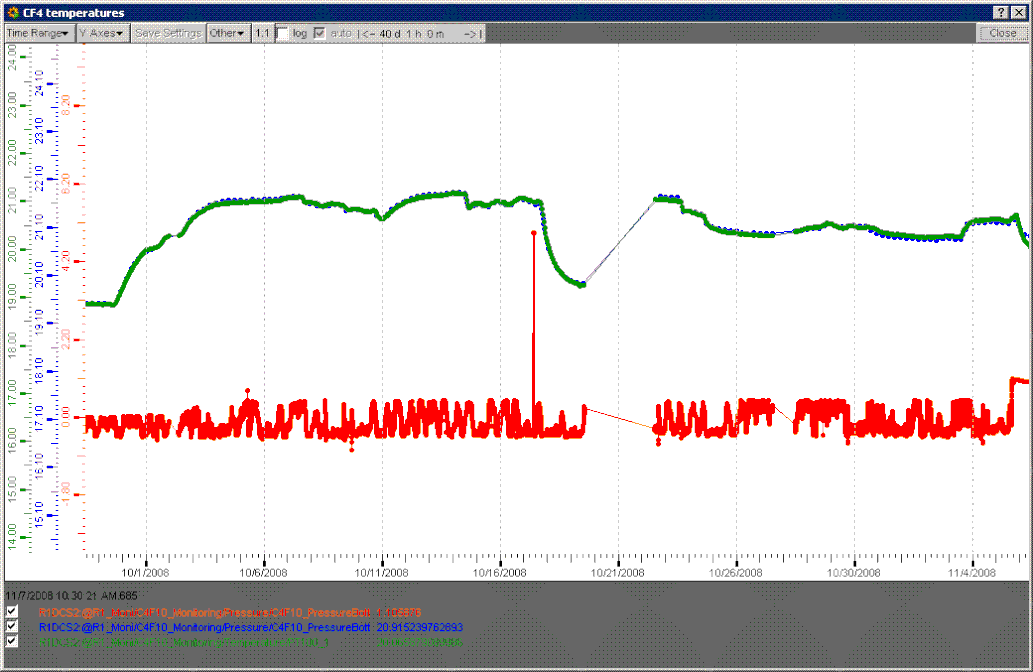Click the 10/30/2008 x-axis date label
The image size is (1033, 672).
coord(854,573)
